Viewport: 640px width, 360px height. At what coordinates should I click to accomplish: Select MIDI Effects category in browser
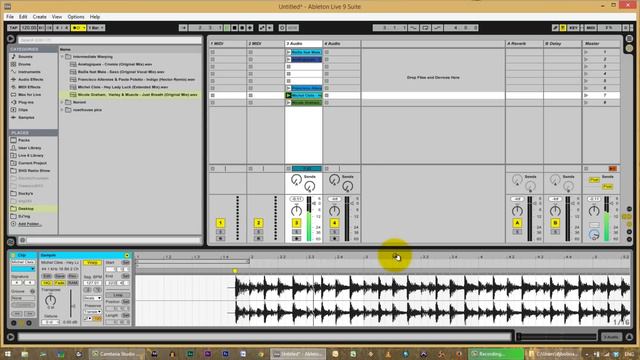tap(29, 87)
